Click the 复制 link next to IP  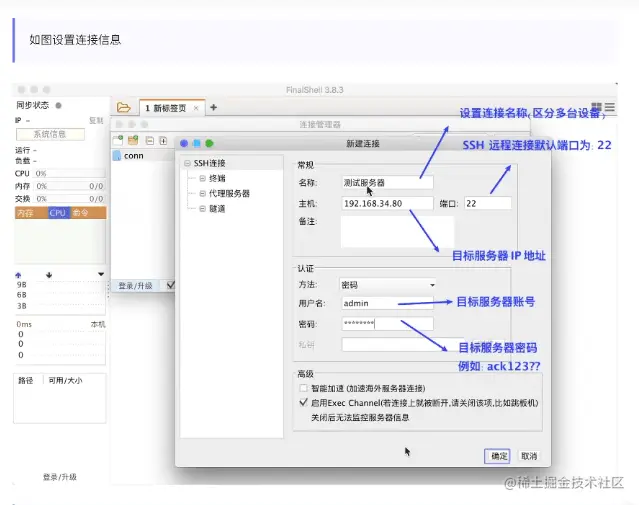96,120
